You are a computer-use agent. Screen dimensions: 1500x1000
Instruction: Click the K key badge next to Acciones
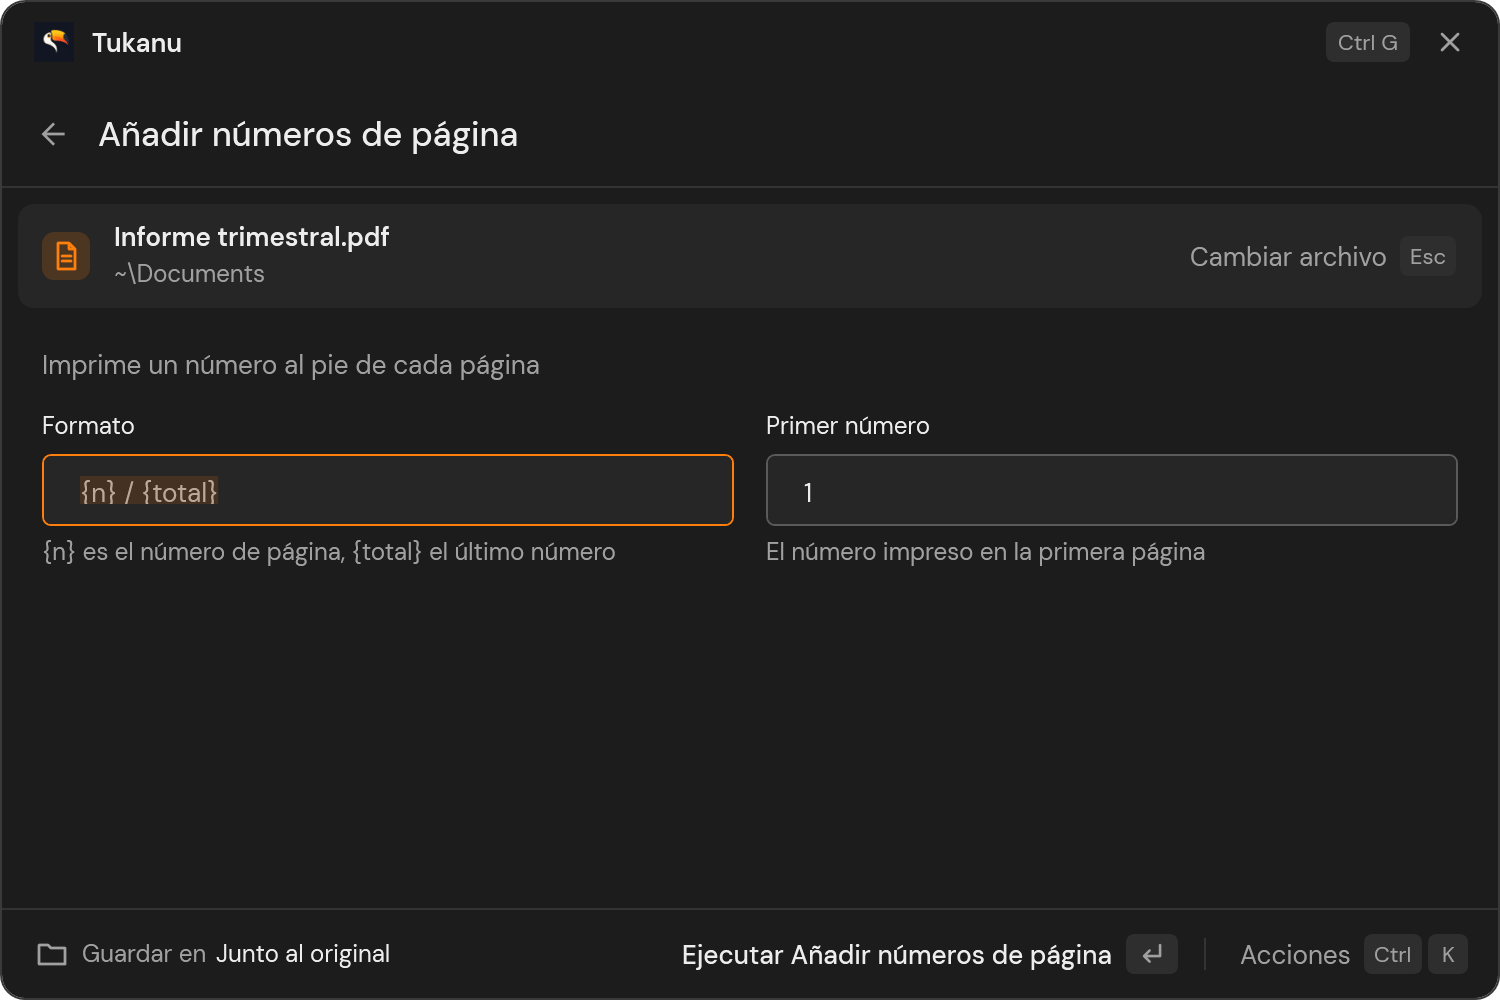point(1448,954)
